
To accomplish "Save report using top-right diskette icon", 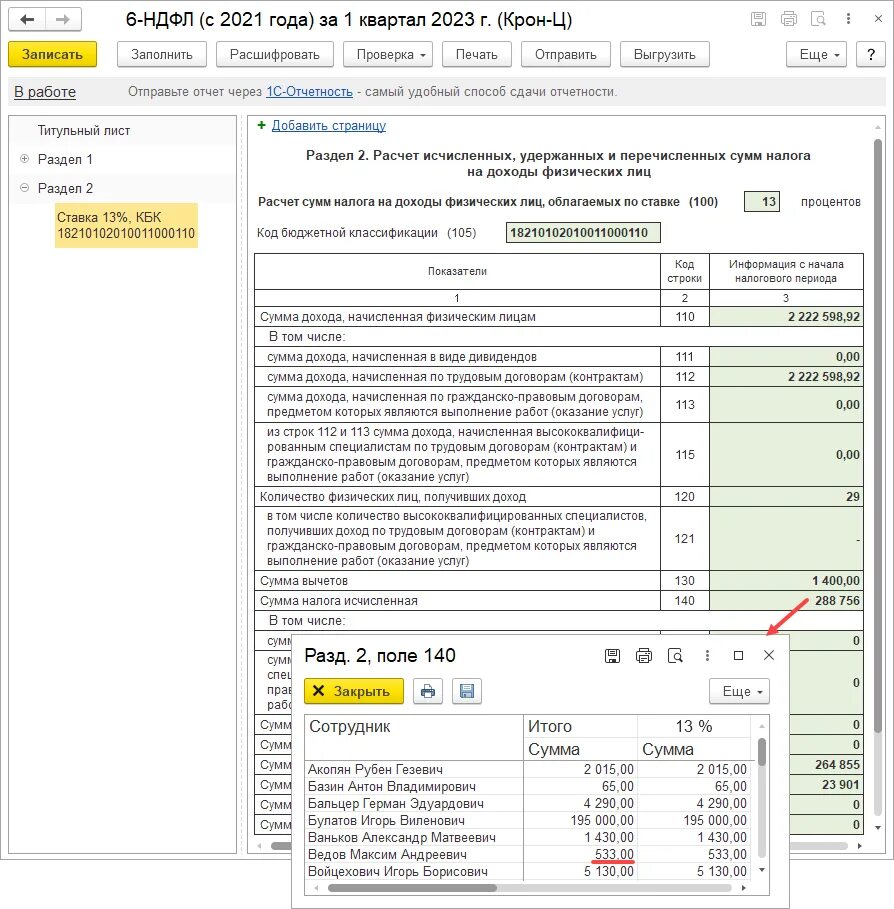I will (758, 19).
